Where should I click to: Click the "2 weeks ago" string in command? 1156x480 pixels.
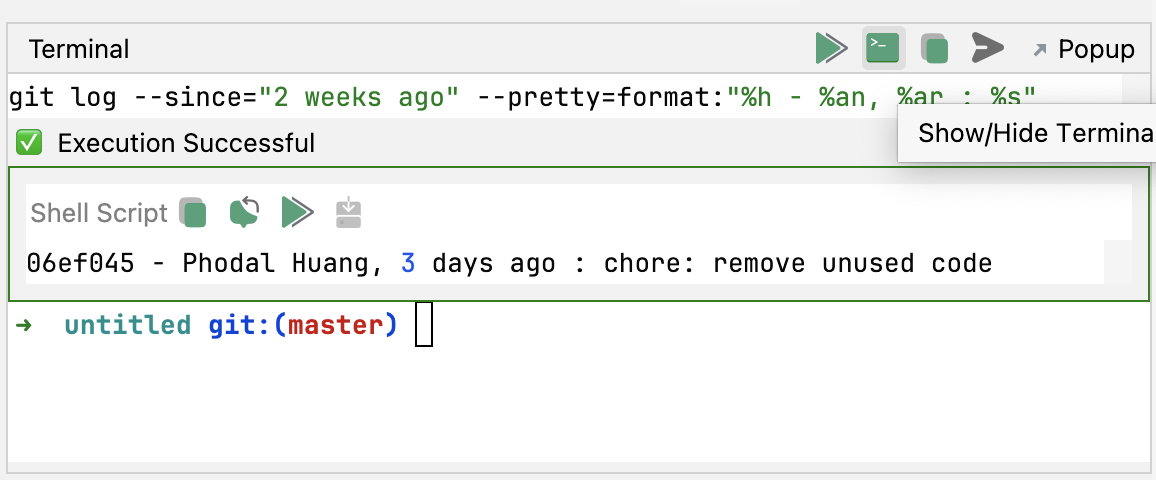pos(359,97)
